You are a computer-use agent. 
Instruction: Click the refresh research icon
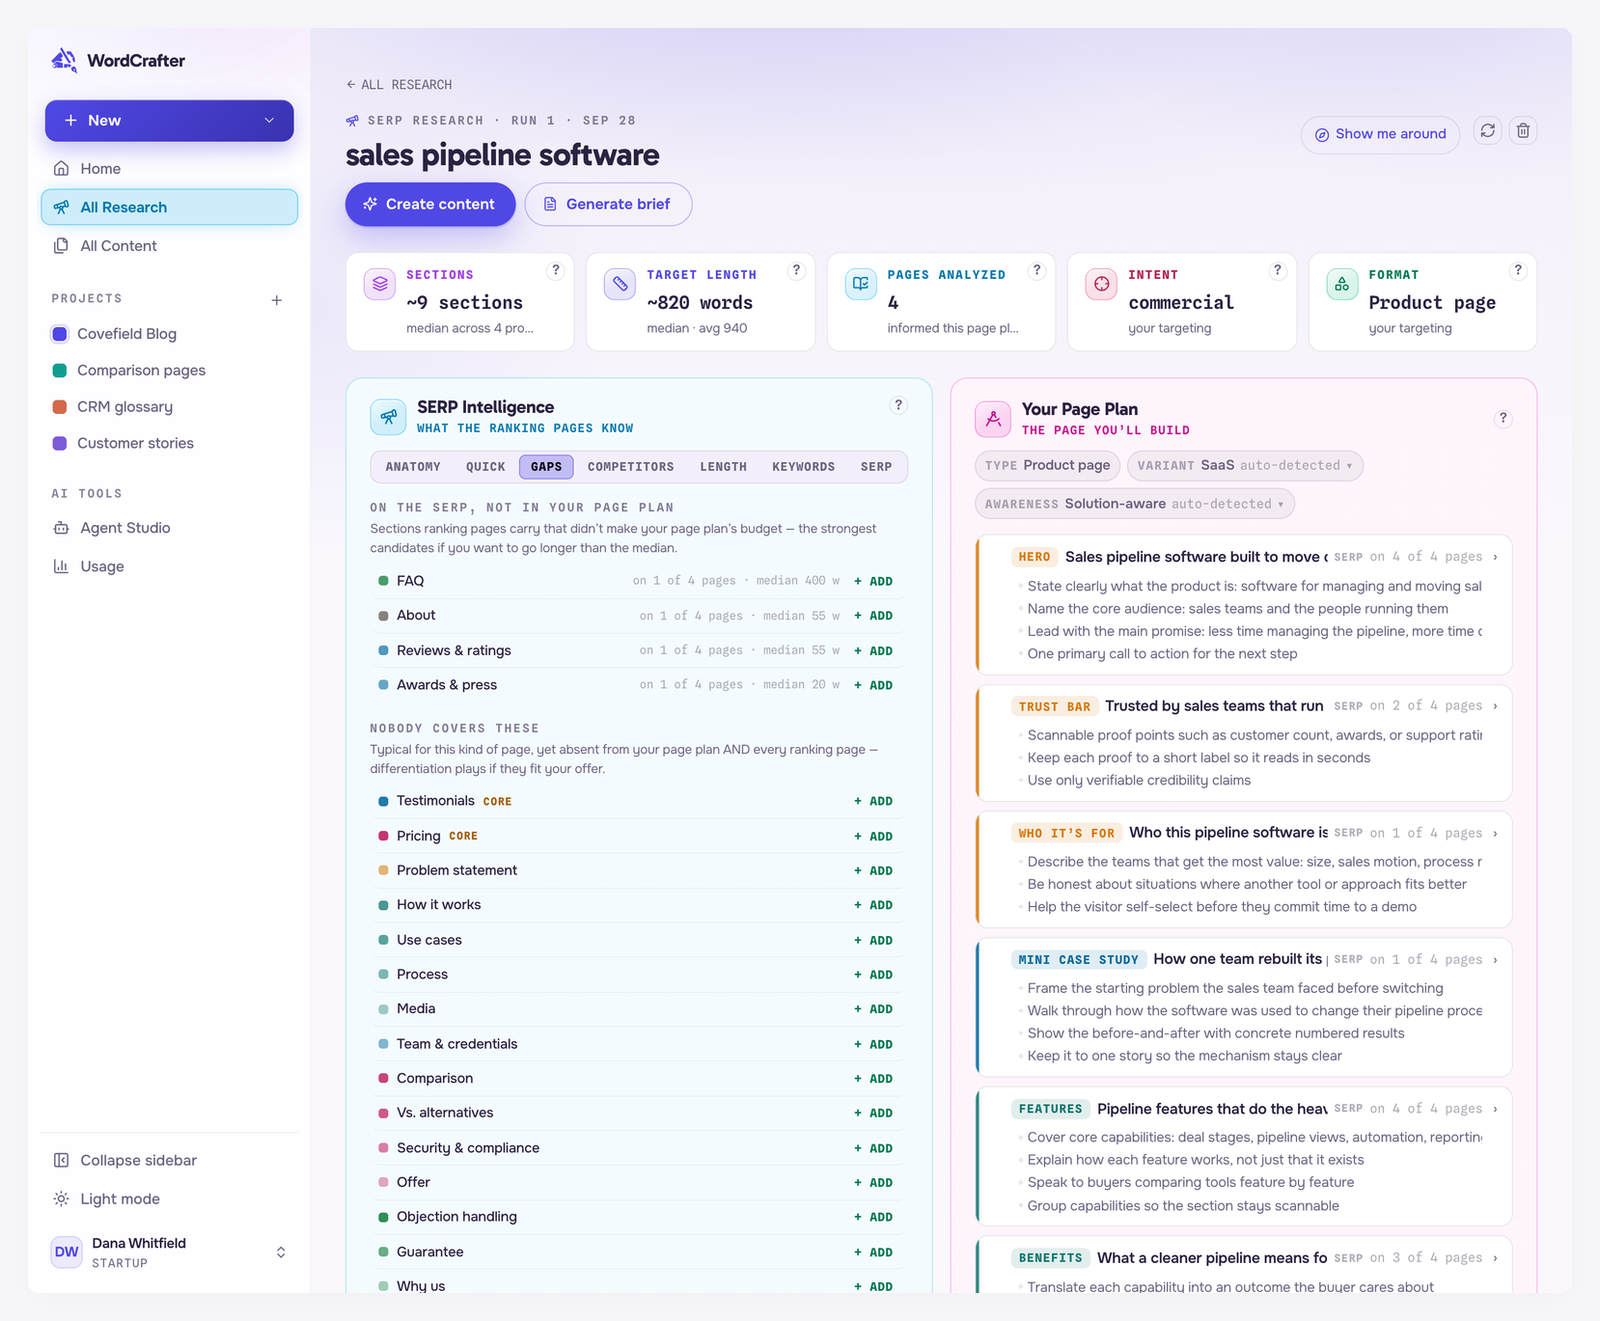point(1488,131)
